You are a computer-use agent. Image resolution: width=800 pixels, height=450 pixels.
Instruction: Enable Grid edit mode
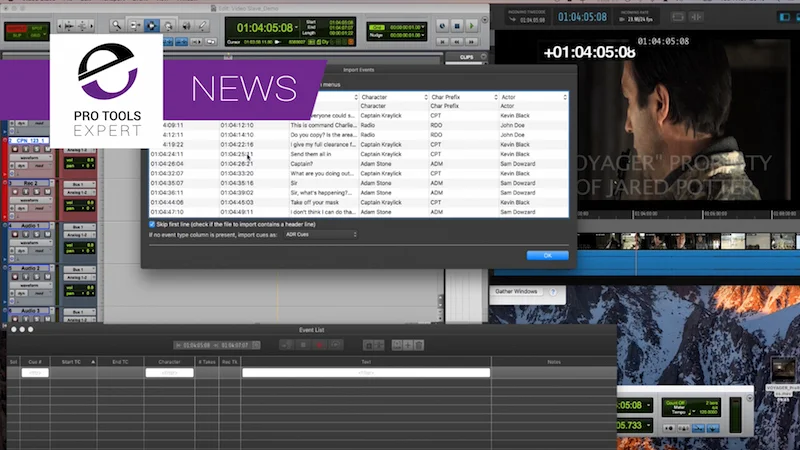tap(37, 35)
